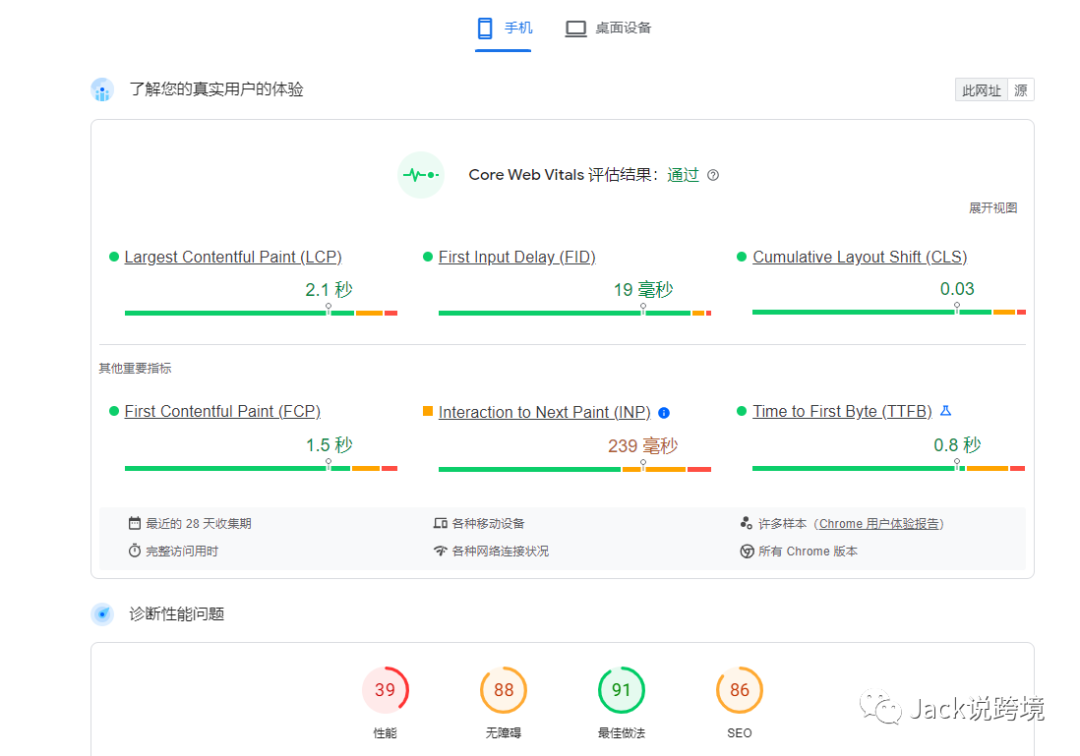Jump to the 86 SEO score gauge
Viewport: 1080px width, 756px height.
(739, 690)
